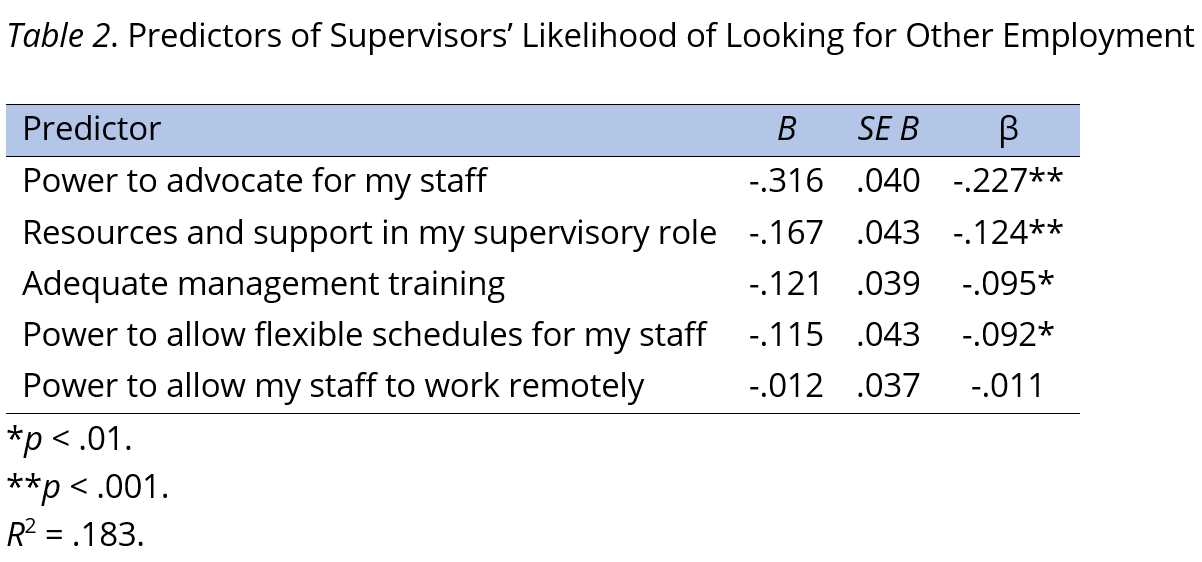Select the B value -.167
The width and height of the screenshot is (1202, 562).
click(786, 233)
